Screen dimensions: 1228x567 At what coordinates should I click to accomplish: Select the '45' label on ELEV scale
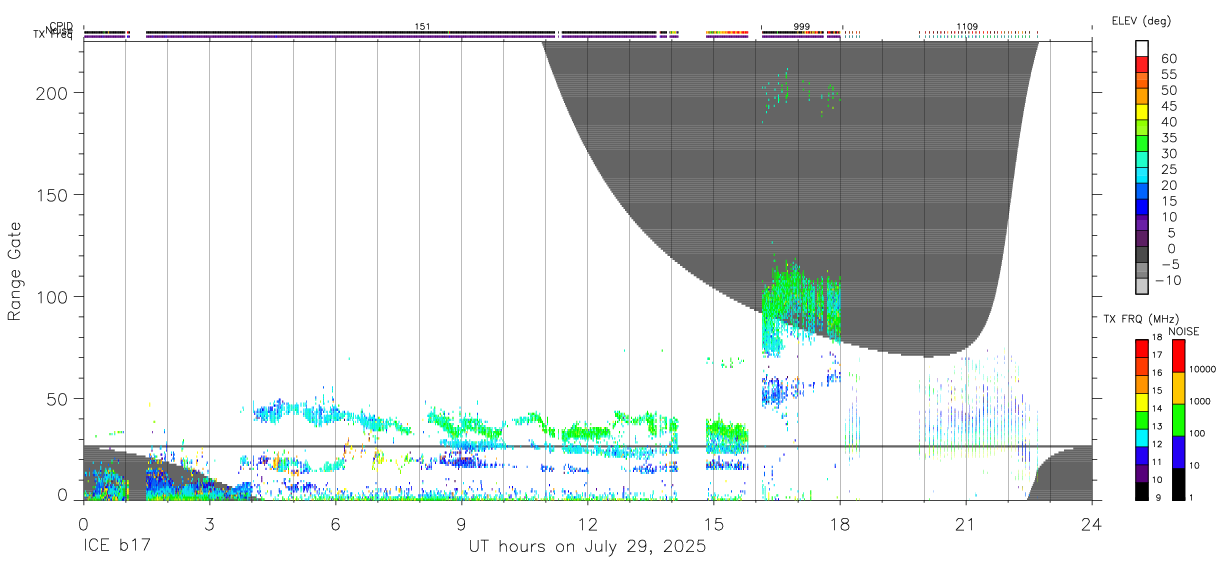click(1167, 107)
